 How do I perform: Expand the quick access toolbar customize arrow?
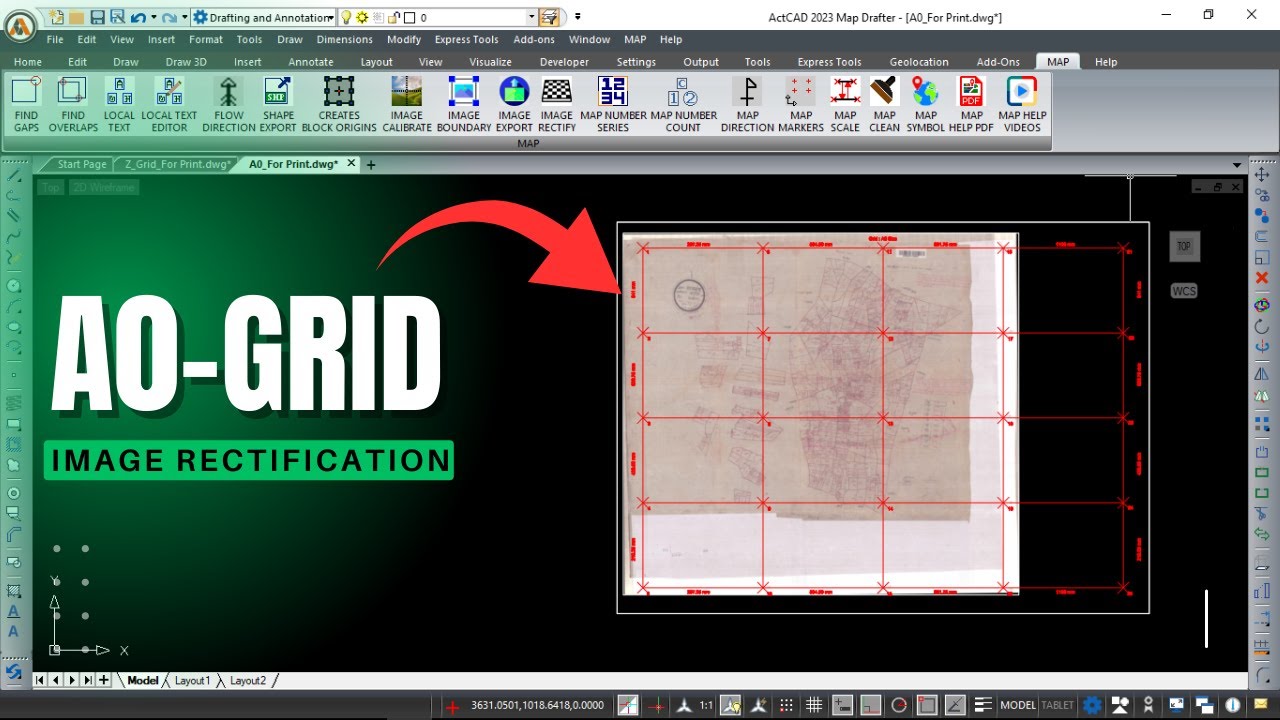[578, 17]
